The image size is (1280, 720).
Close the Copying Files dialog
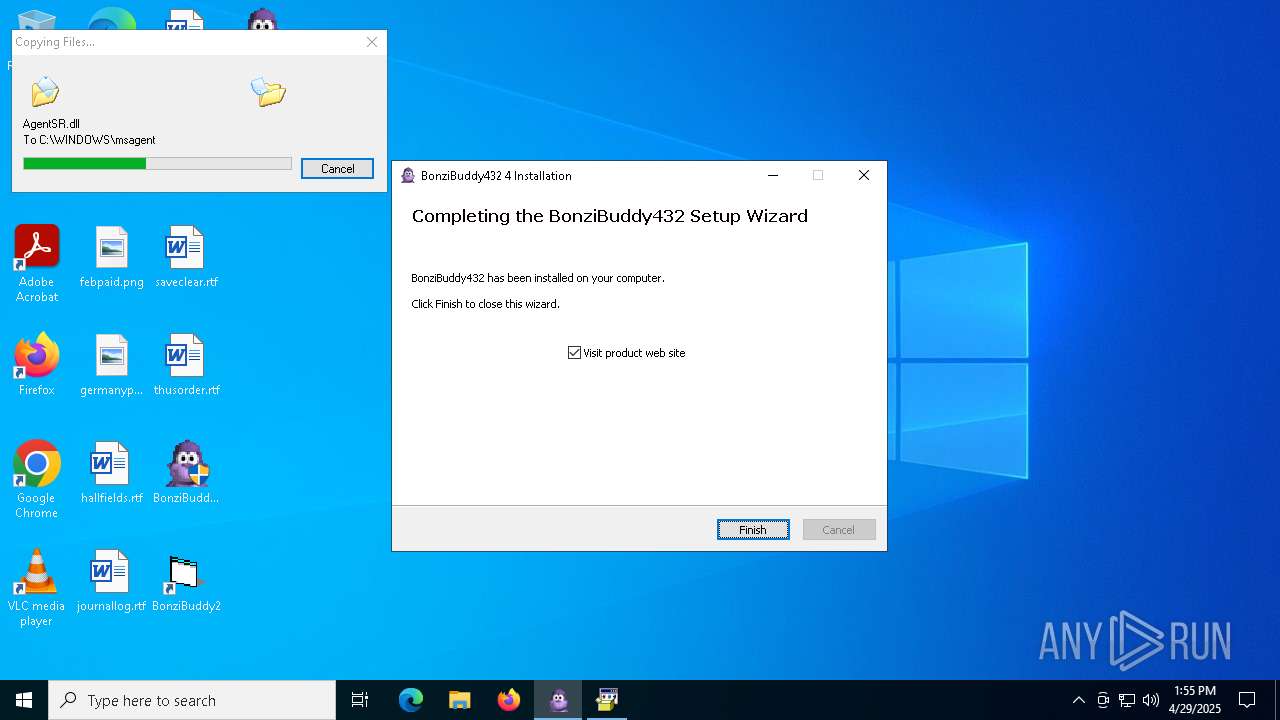[372, 42]
